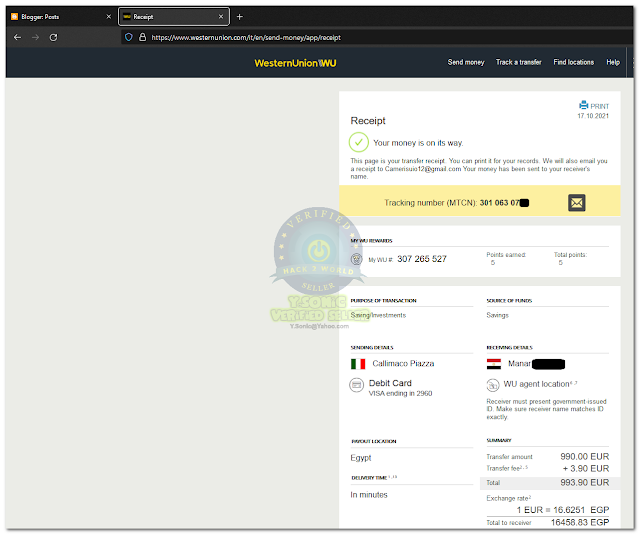Click My WU number 307 265 527
This screenshot has width=639, height=534.
point(422,259)
